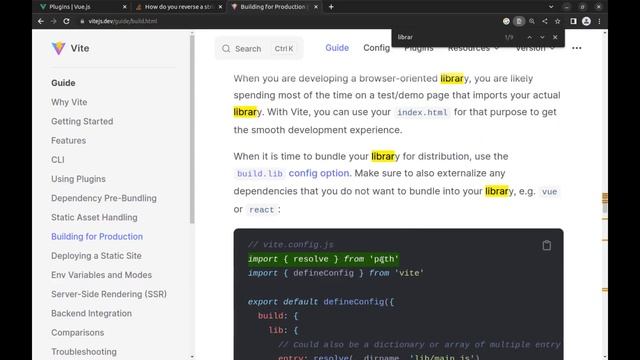The width and height of the screenshot is (640, 360).
Task: Click the Vite site title text
Action: click(80, 48)
